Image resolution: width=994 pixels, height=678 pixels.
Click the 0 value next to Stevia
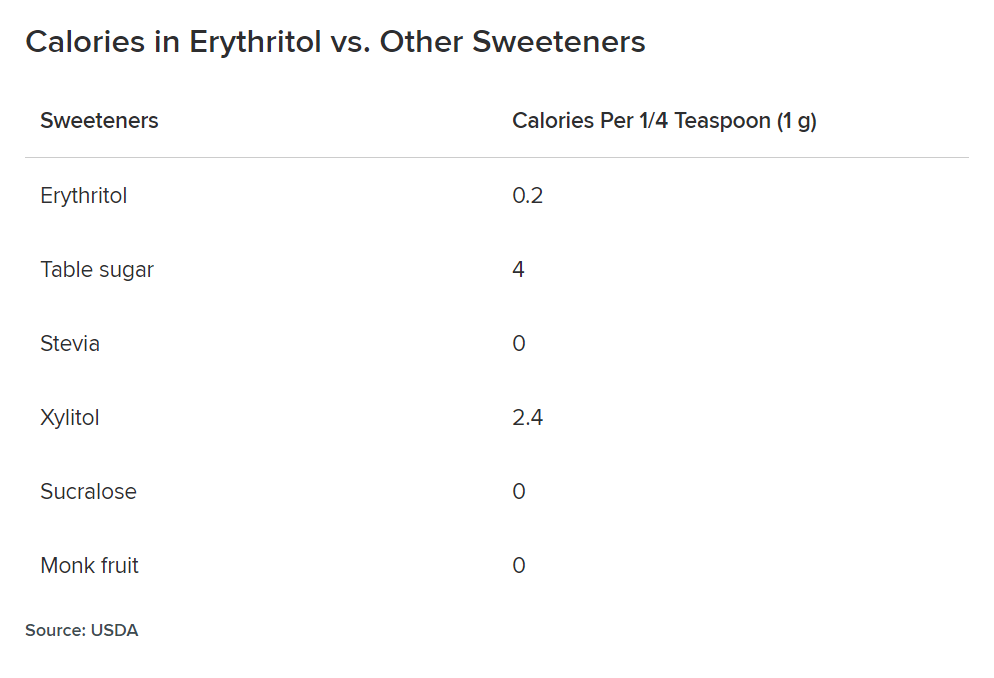click(519, 343)
